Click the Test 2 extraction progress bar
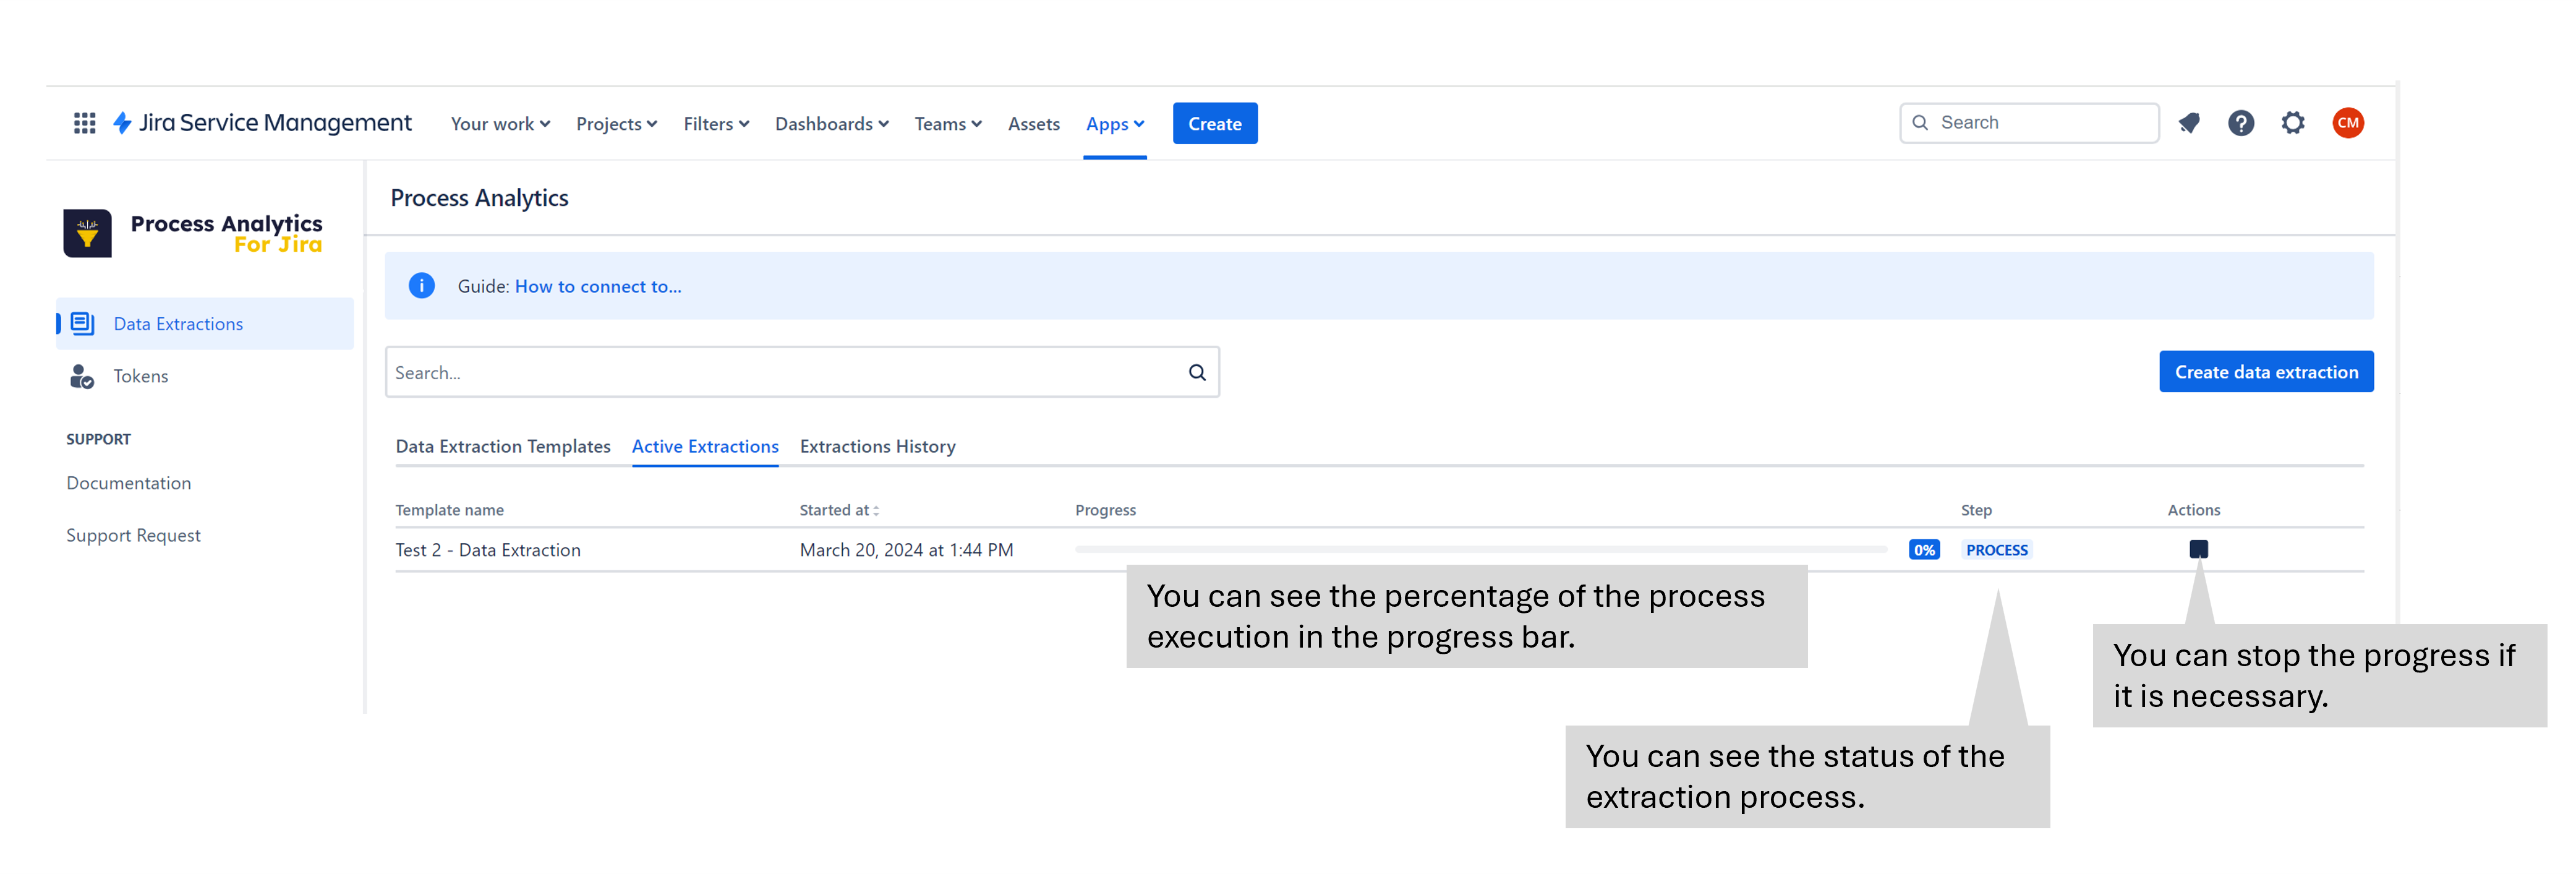The width and height of the screenshot is (2576, 874). tap(1480, 549)
